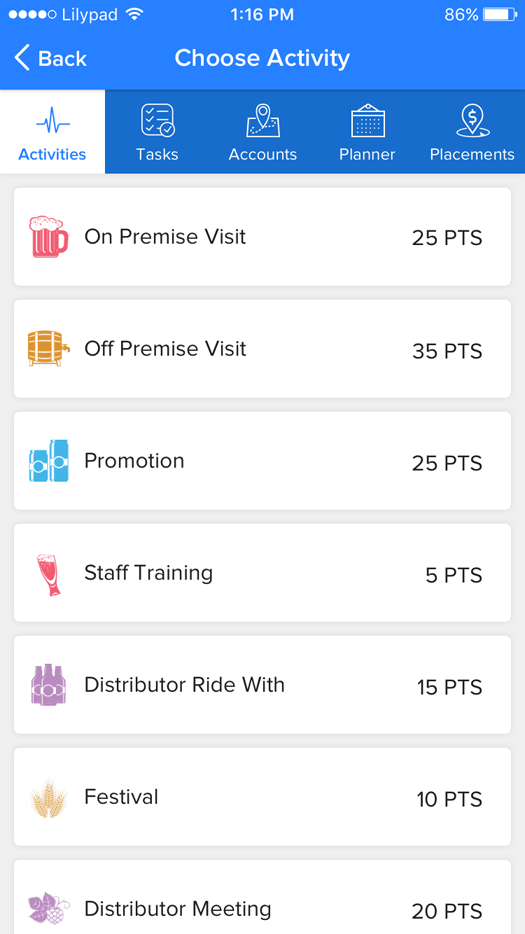Screen dimensions: 525x934
Task: Select the Promotion activity label
Action: coord(134,460)
